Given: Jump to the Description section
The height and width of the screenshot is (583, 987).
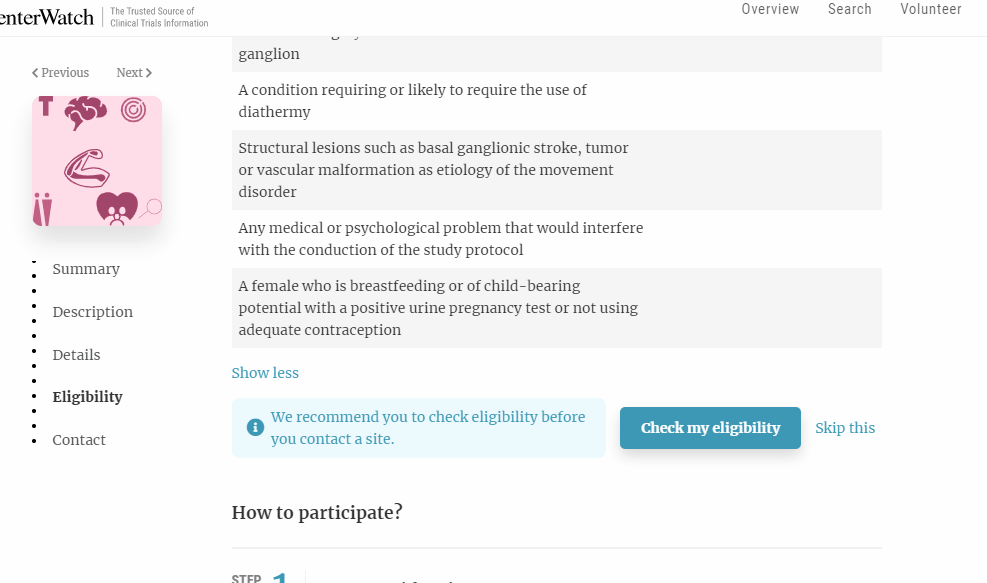Looking at the screenshot, I should [x=93, y=312].
